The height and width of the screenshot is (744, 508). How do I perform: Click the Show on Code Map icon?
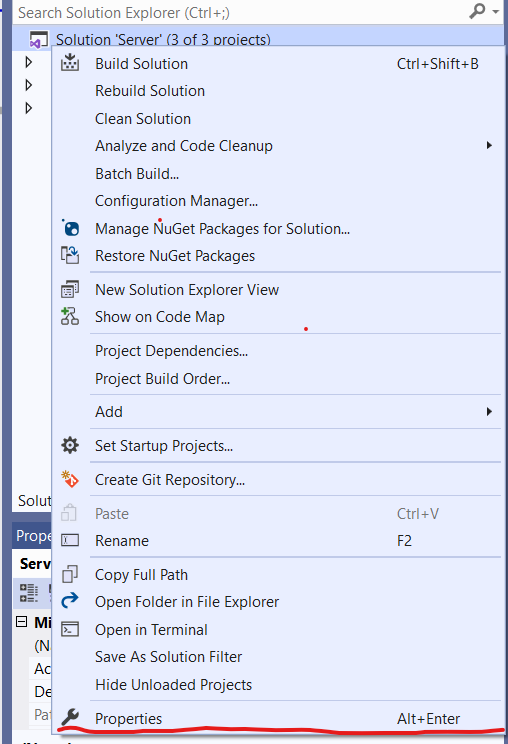(70, 316)
